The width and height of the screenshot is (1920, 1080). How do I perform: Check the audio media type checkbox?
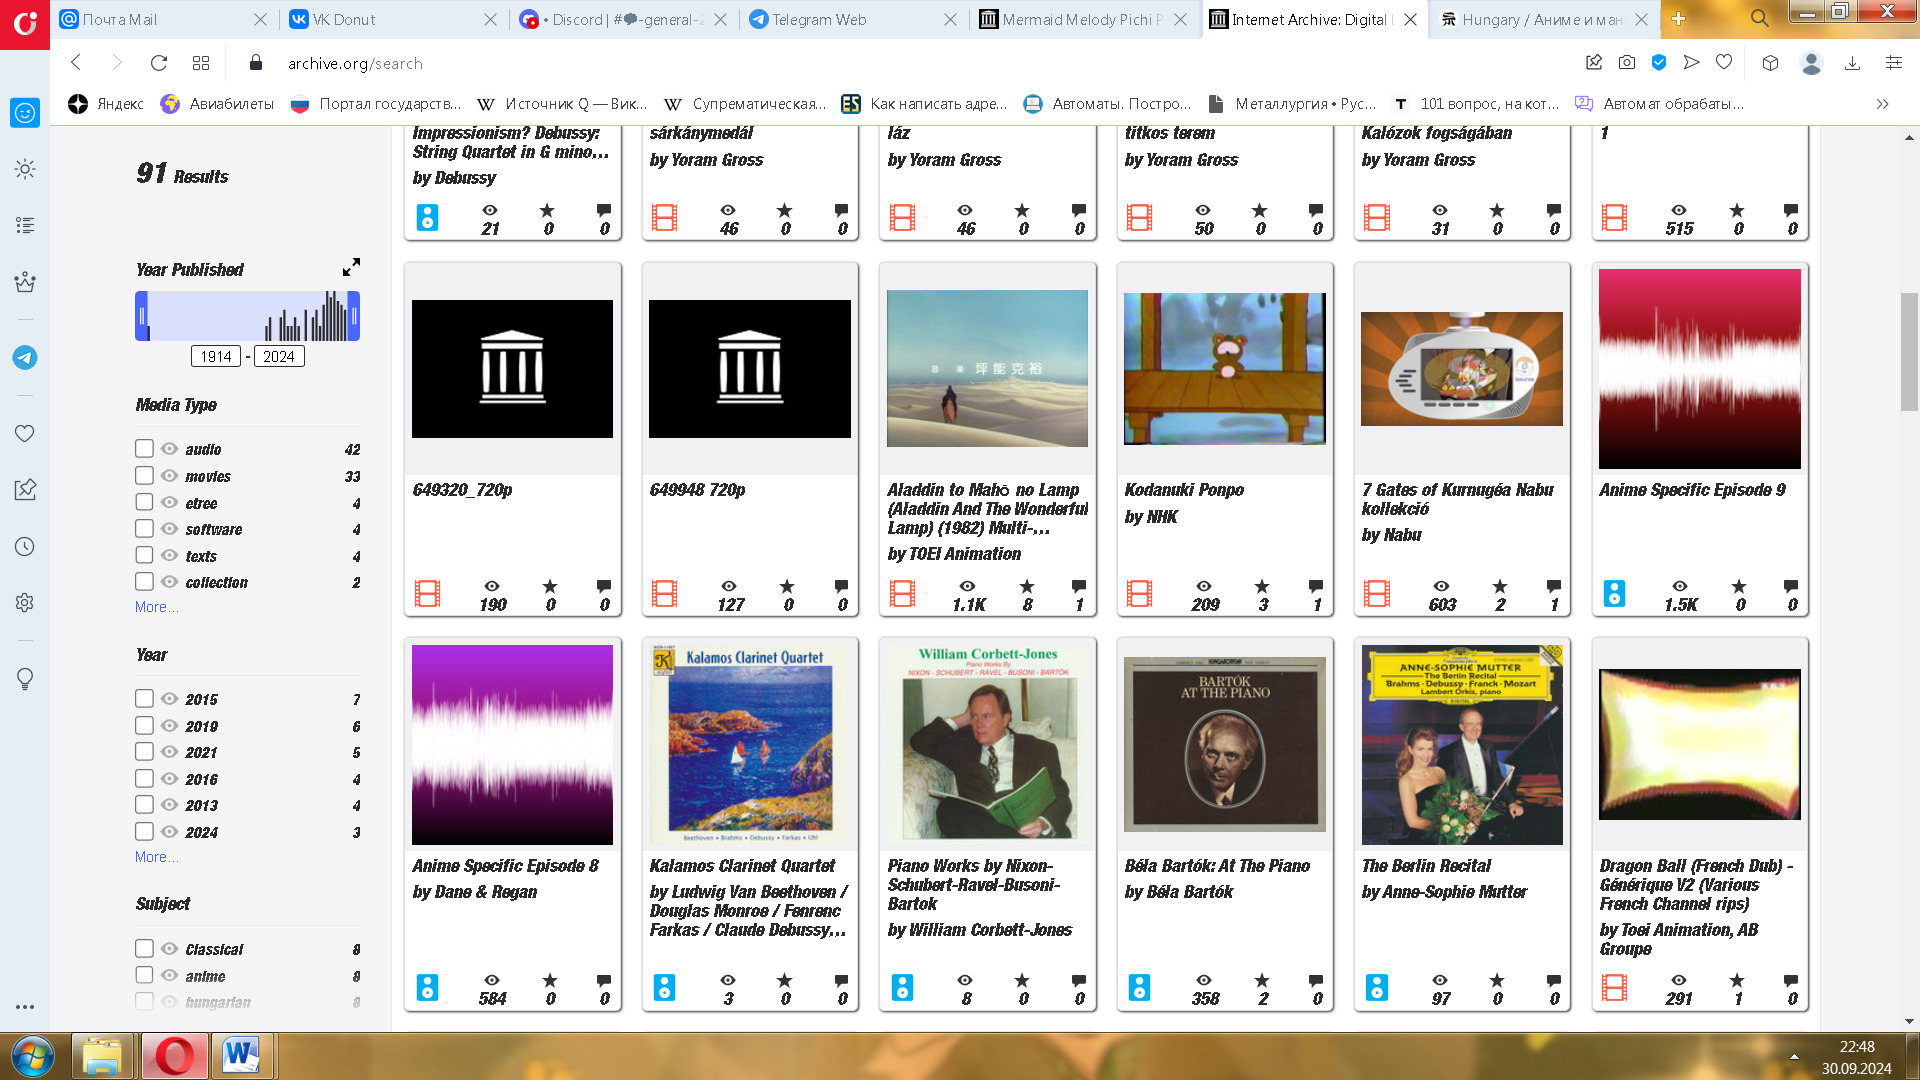coord(145,449)
